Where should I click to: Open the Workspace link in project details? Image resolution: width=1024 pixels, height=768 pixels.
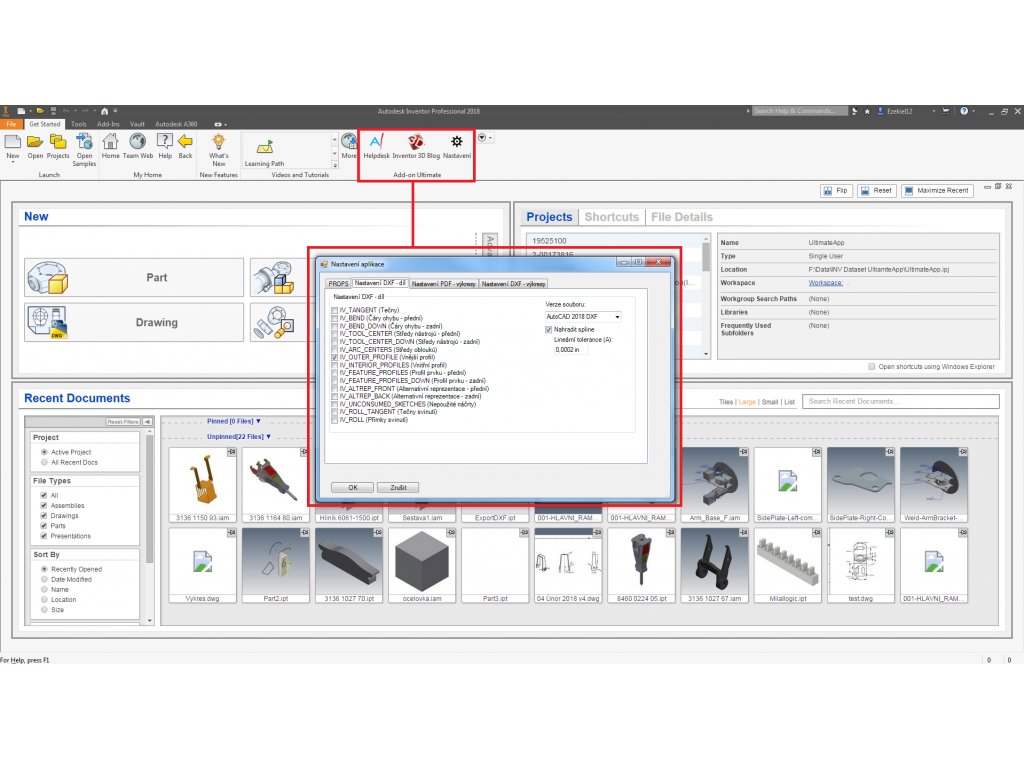[x=825, y=283]
